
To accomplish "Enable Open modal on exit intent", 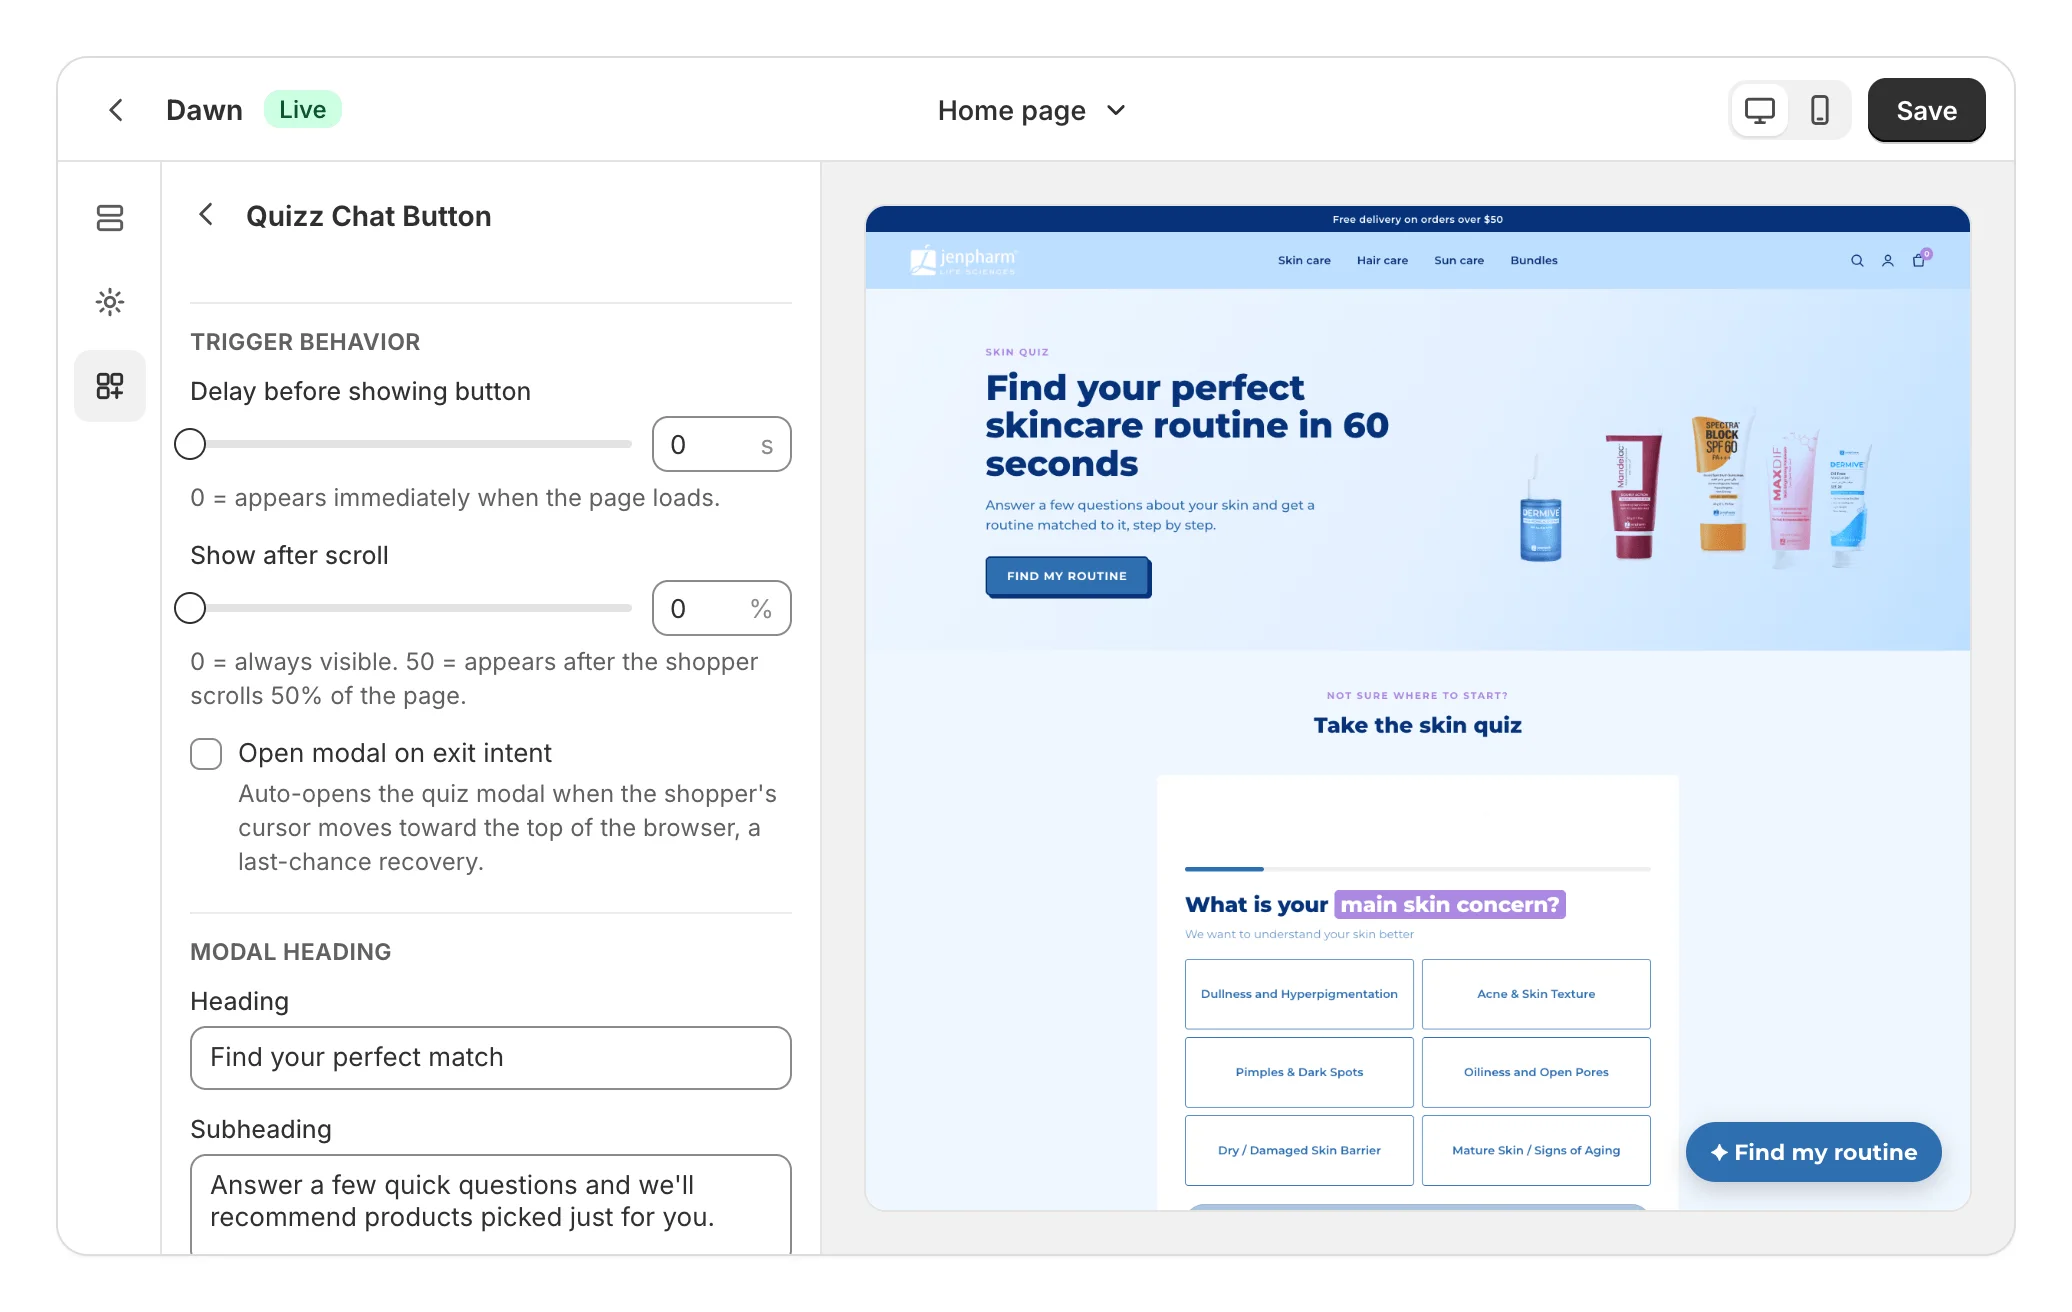I will pyautogui.click(x=206, y=754).
